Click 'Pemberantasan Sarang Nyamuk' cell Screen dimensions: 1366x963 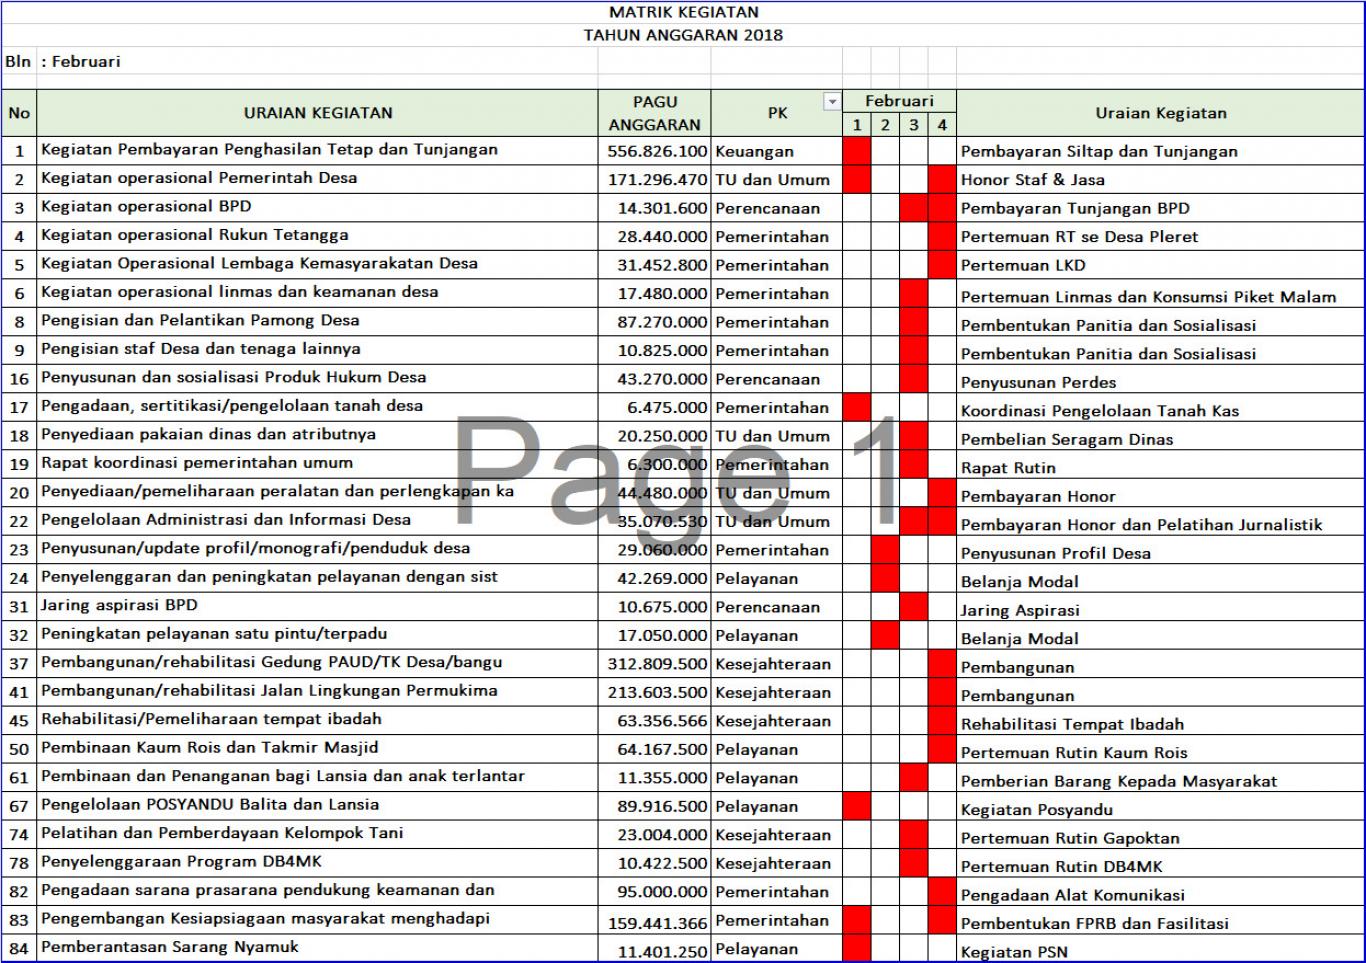tap(318, 948)
